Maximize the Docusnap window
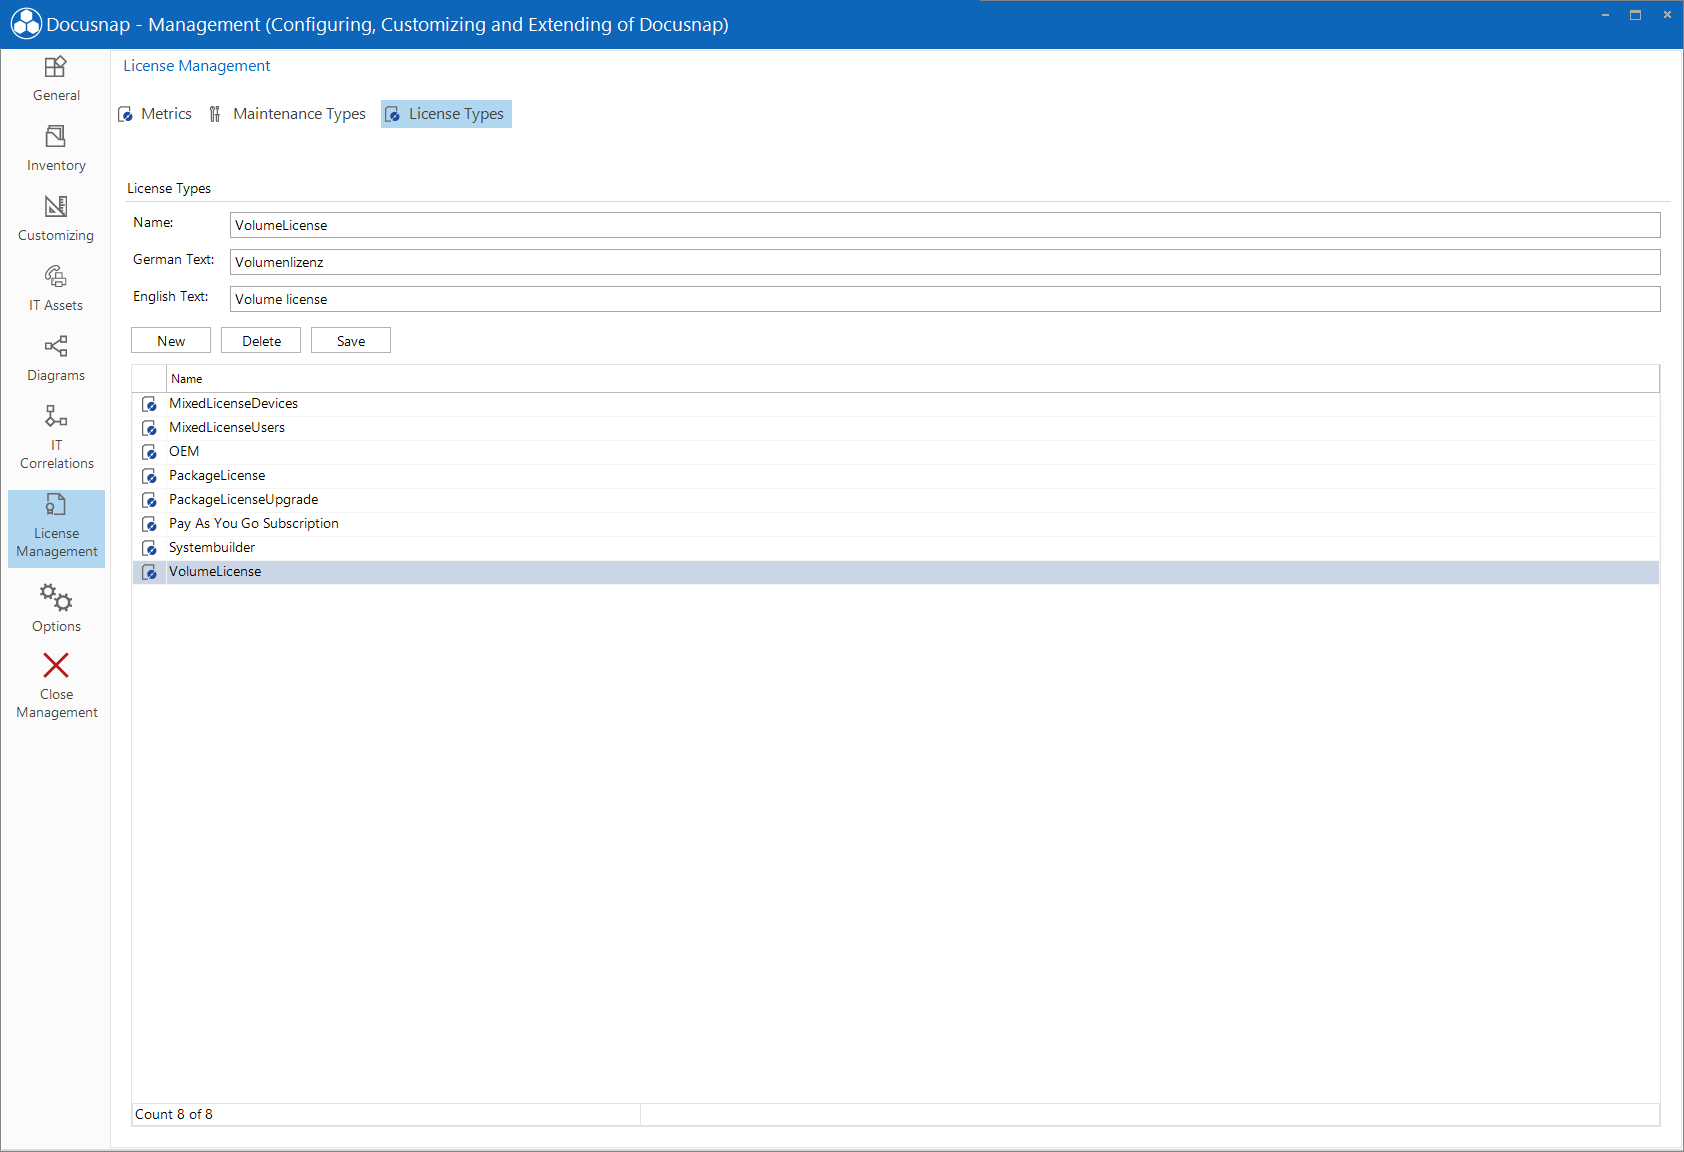 pos(1636,15)
